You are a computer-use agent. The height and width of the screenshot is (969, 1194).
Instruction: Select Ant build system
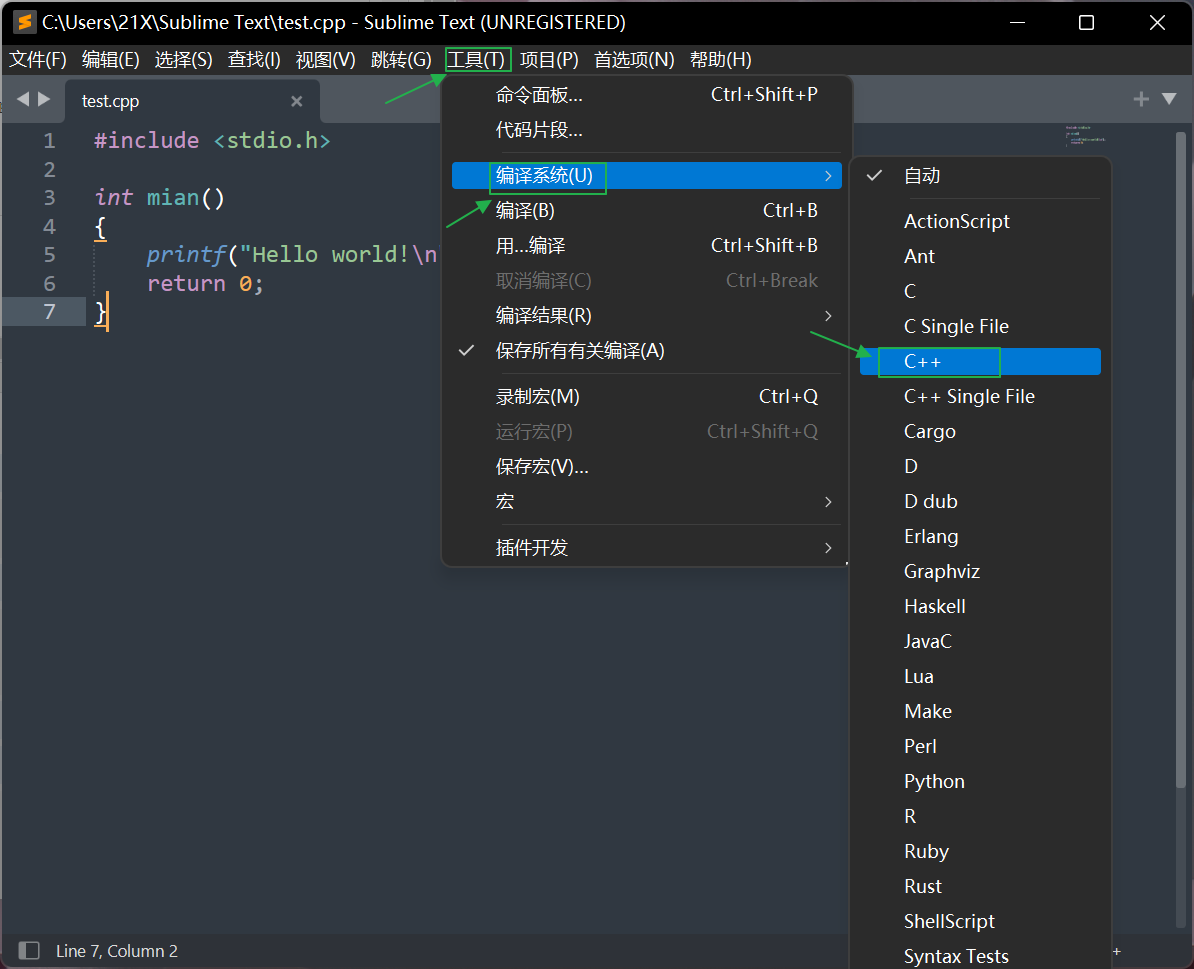point(980,257)
